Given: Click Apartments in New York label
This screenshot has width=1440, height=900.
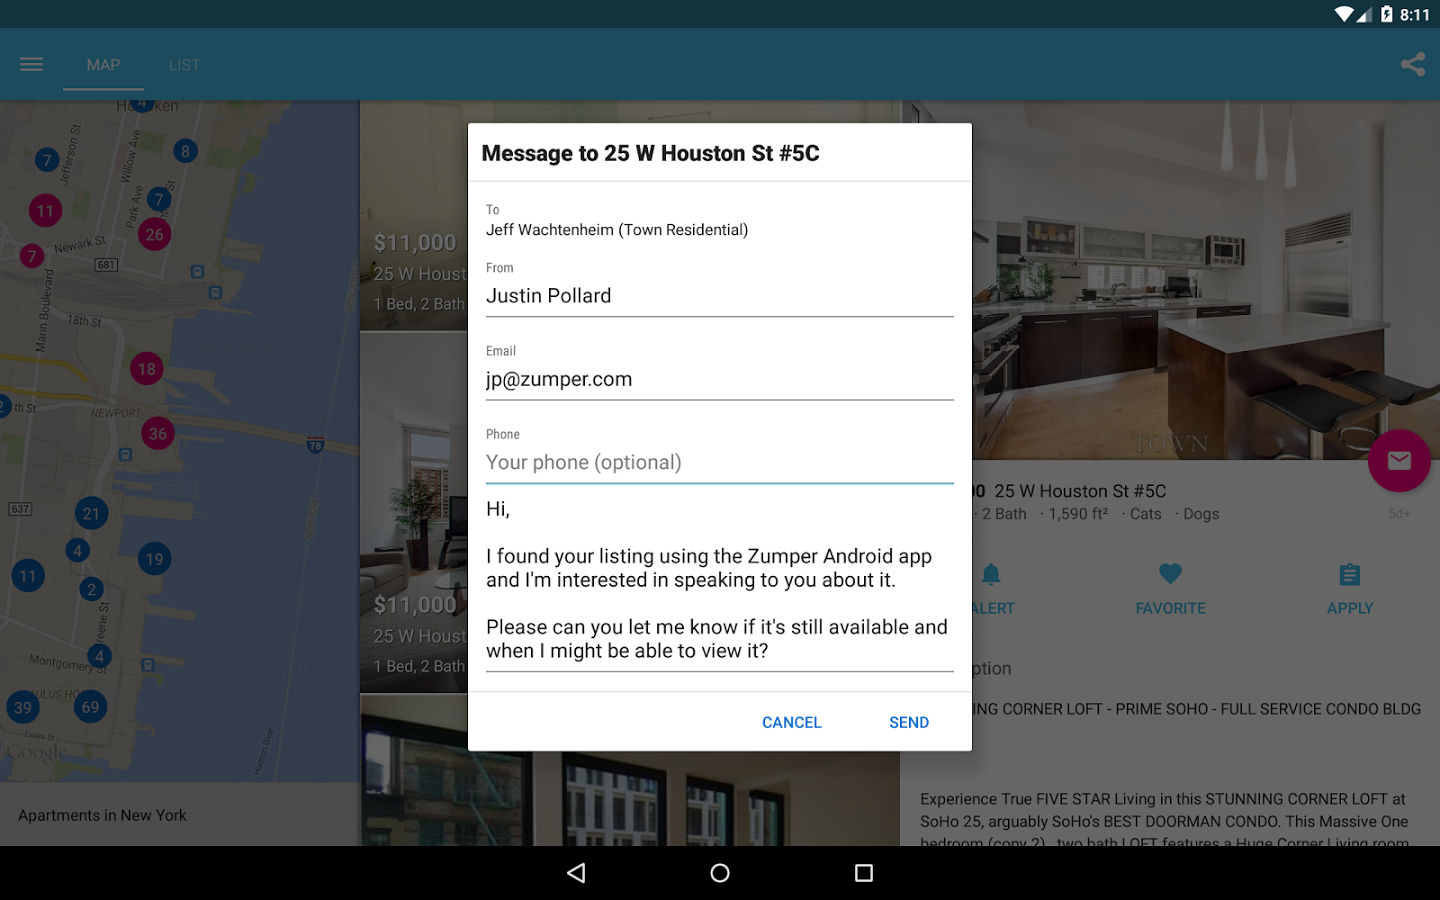Looking at the screenshot, I should pyautogui.click(x=102, y=815).
